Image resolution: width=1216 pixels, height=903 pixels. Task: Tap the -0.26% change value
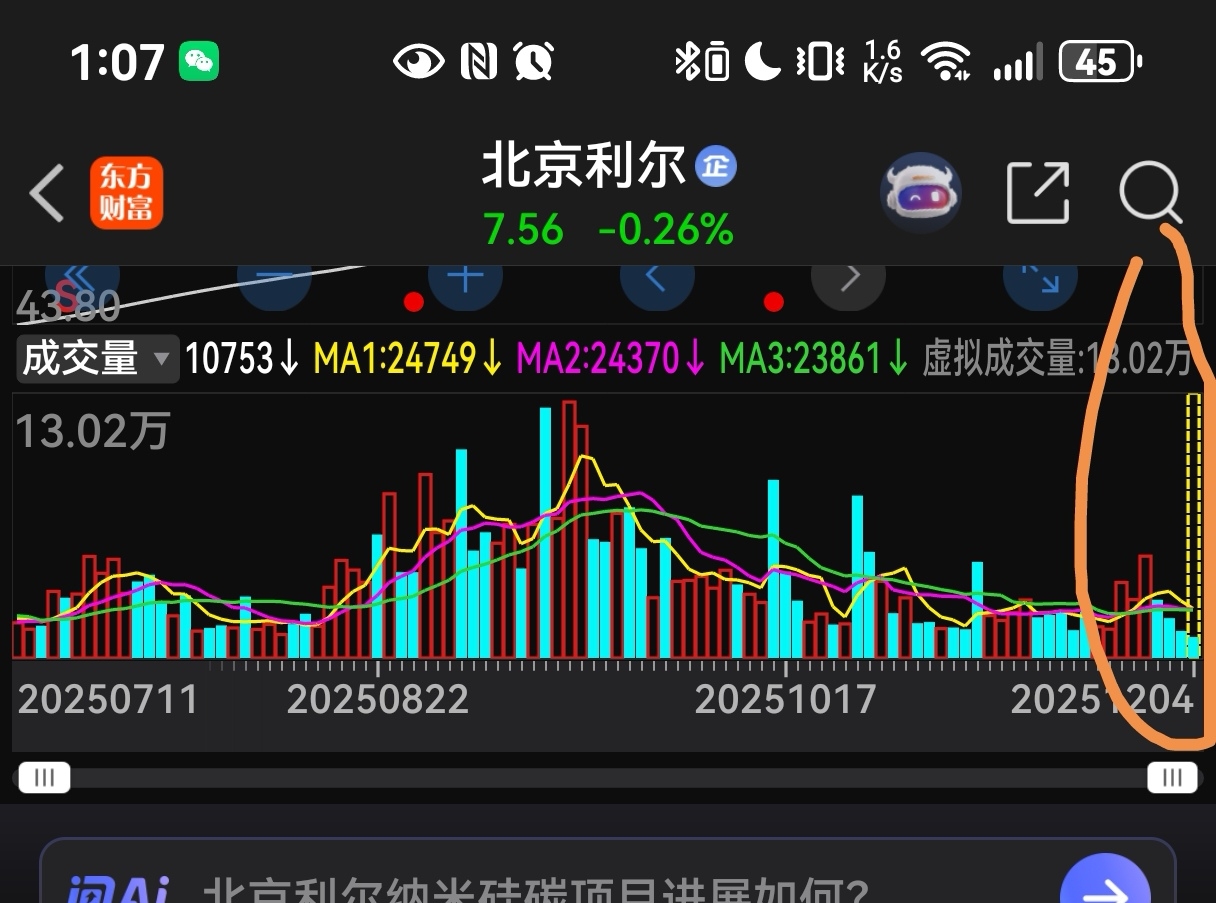tap(665, 230)
